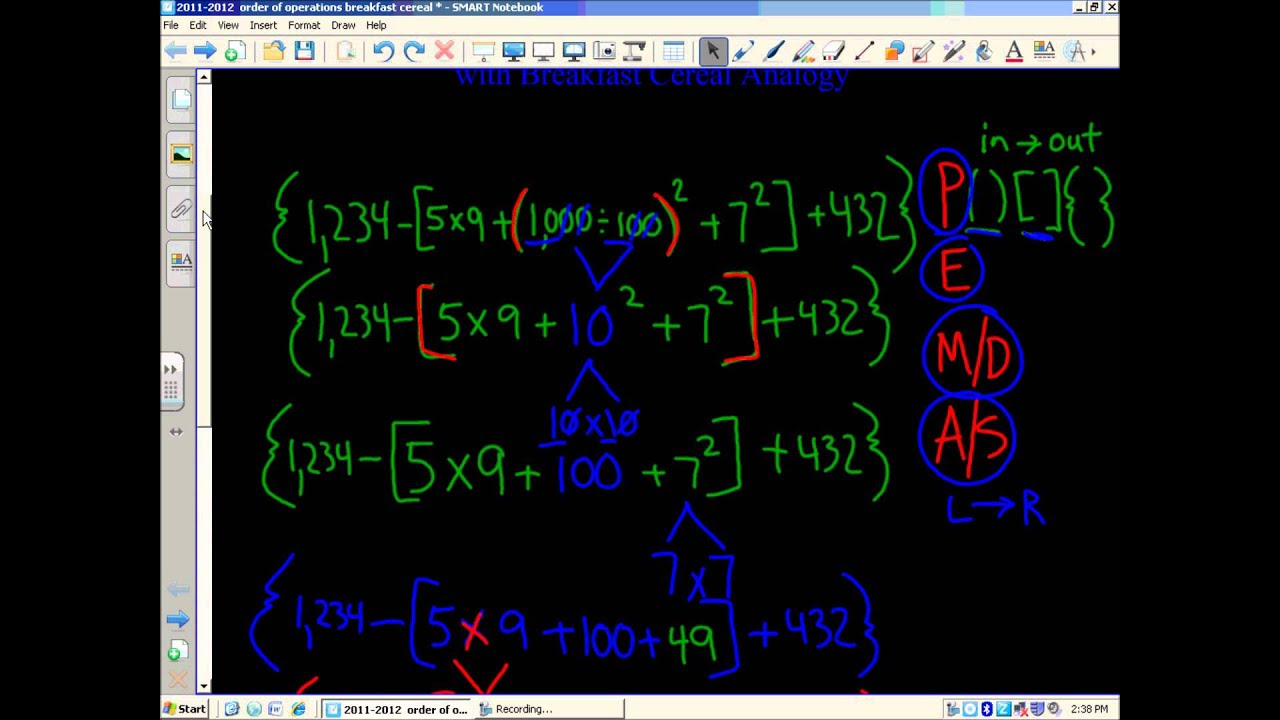Launch the screen capture camera tool
The height and width of the screenshot is (720, 1280).
(x=603, y=51)
